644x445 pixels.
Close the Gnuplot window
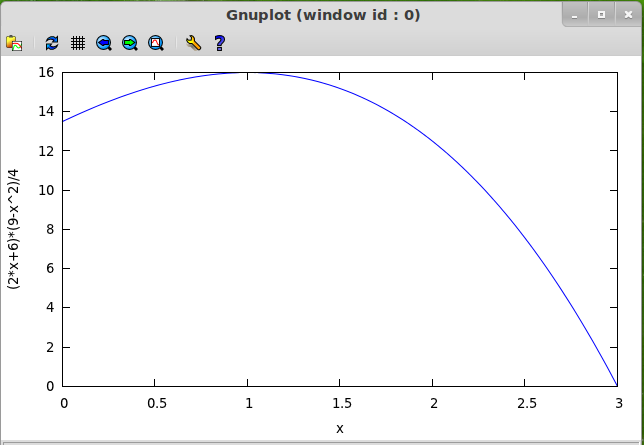pos(627,14)
